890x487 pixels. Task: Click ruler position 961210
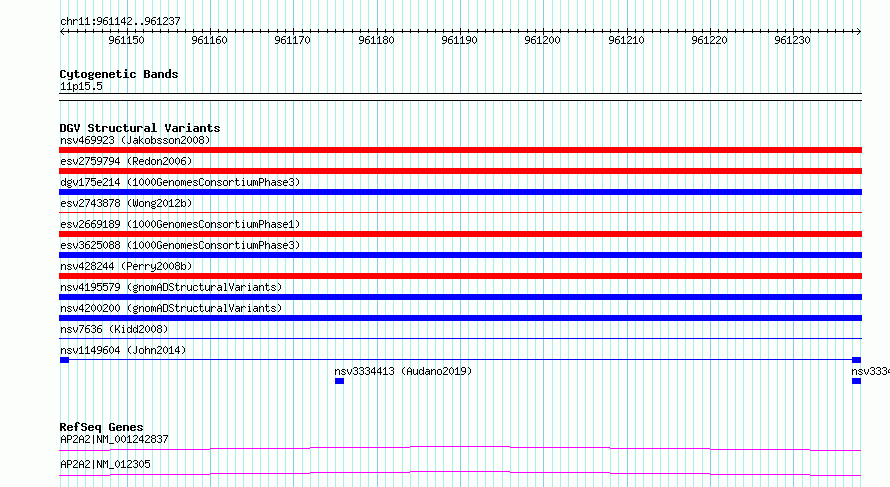pyautogui.click(x=626, y=40)
